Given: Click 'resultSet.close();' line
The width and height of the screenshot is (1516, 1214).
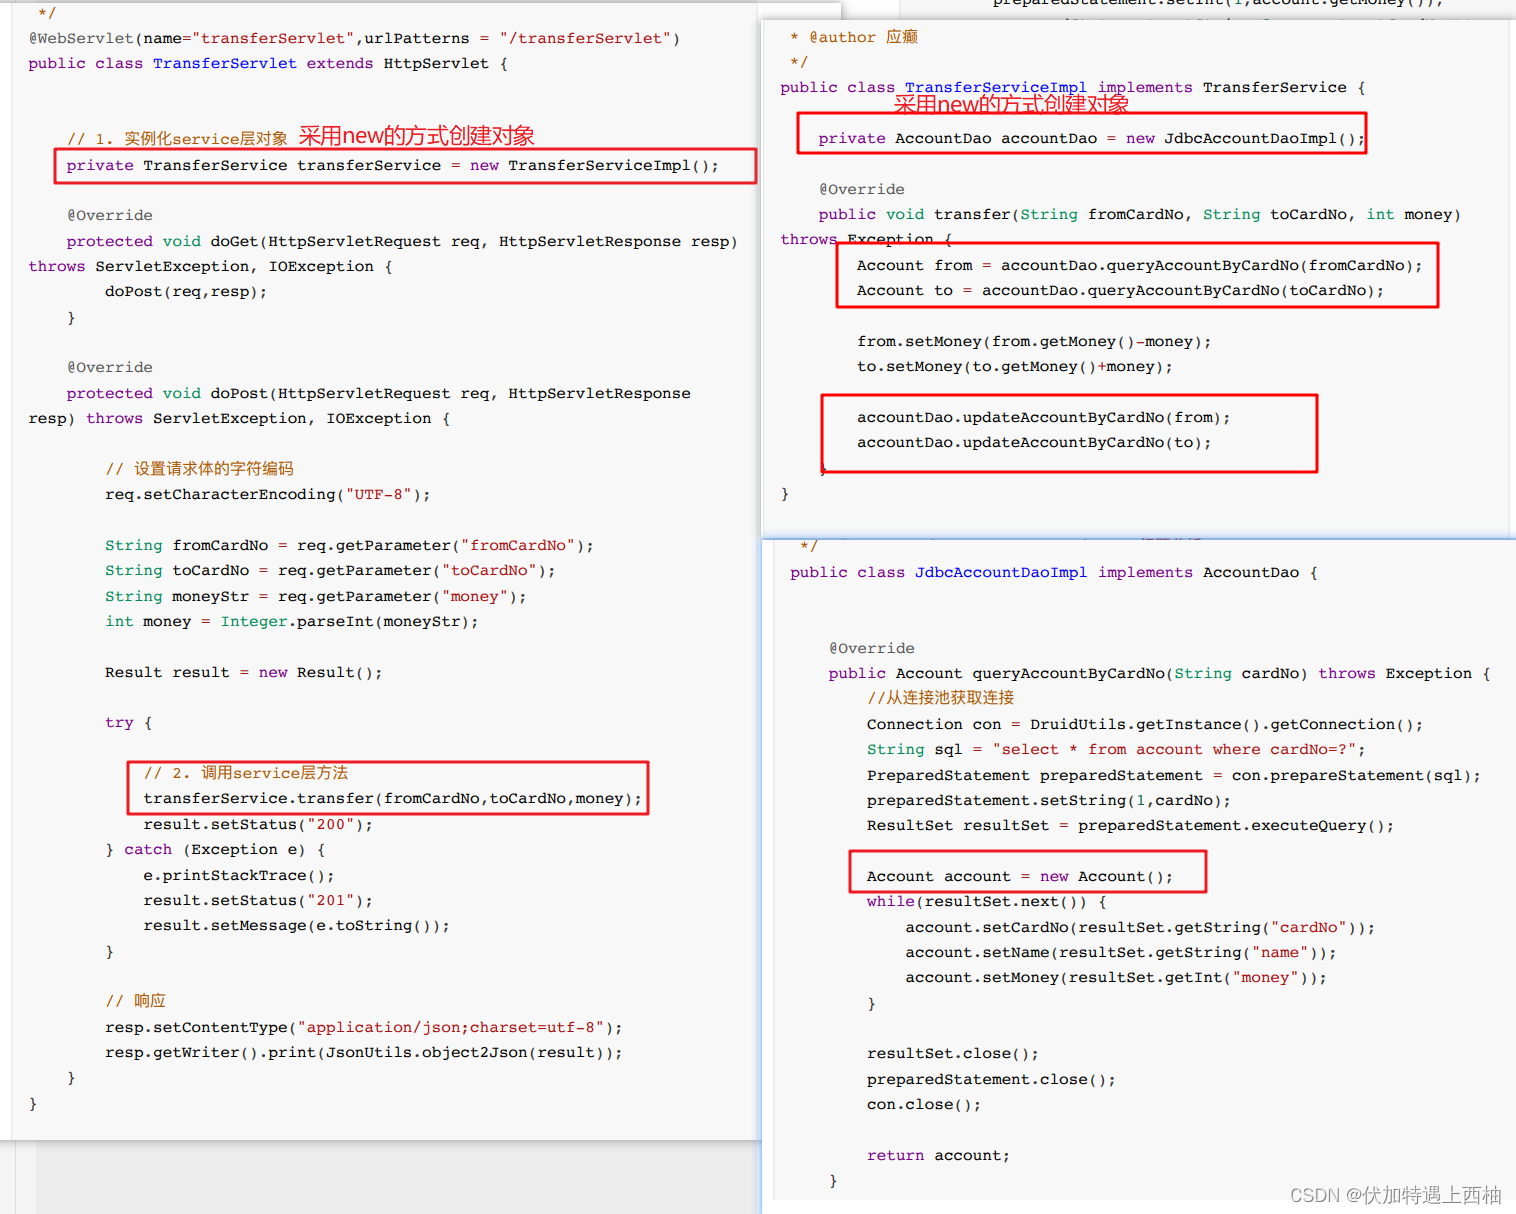Looking at the screenshot, I should pos(953,1053).
